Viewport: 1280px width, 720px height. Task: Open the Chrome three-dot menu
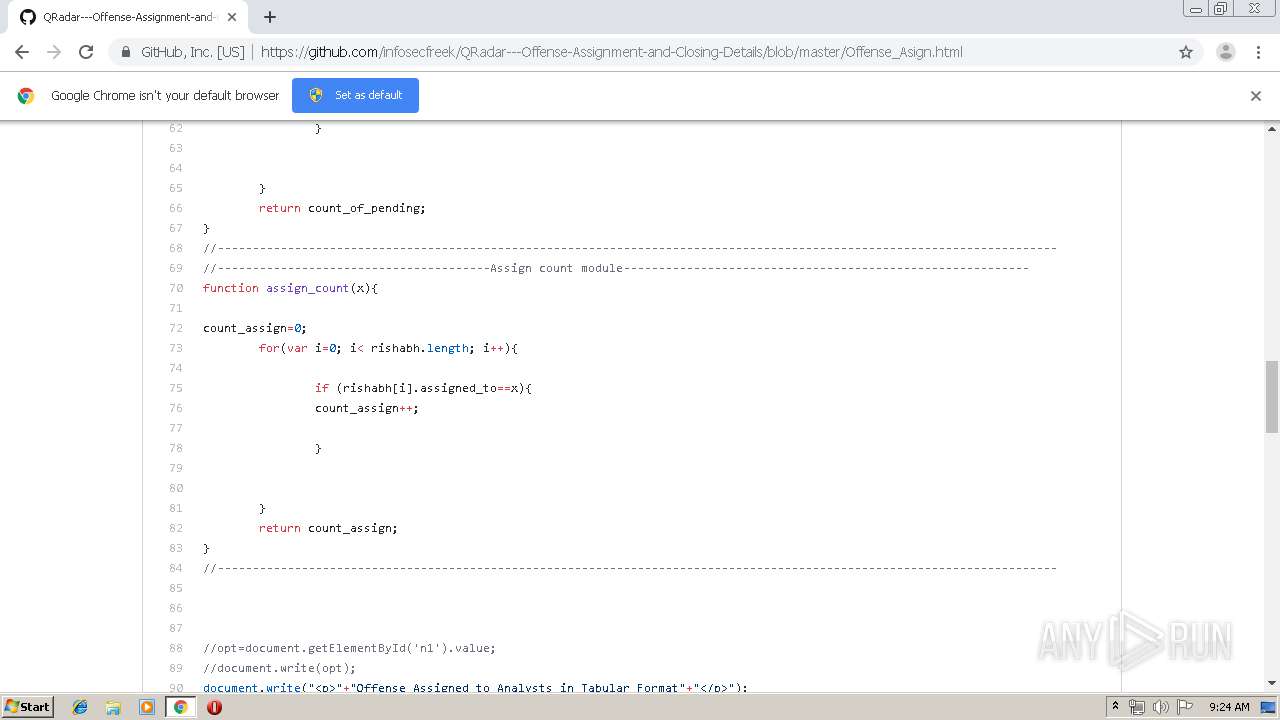1258,52
